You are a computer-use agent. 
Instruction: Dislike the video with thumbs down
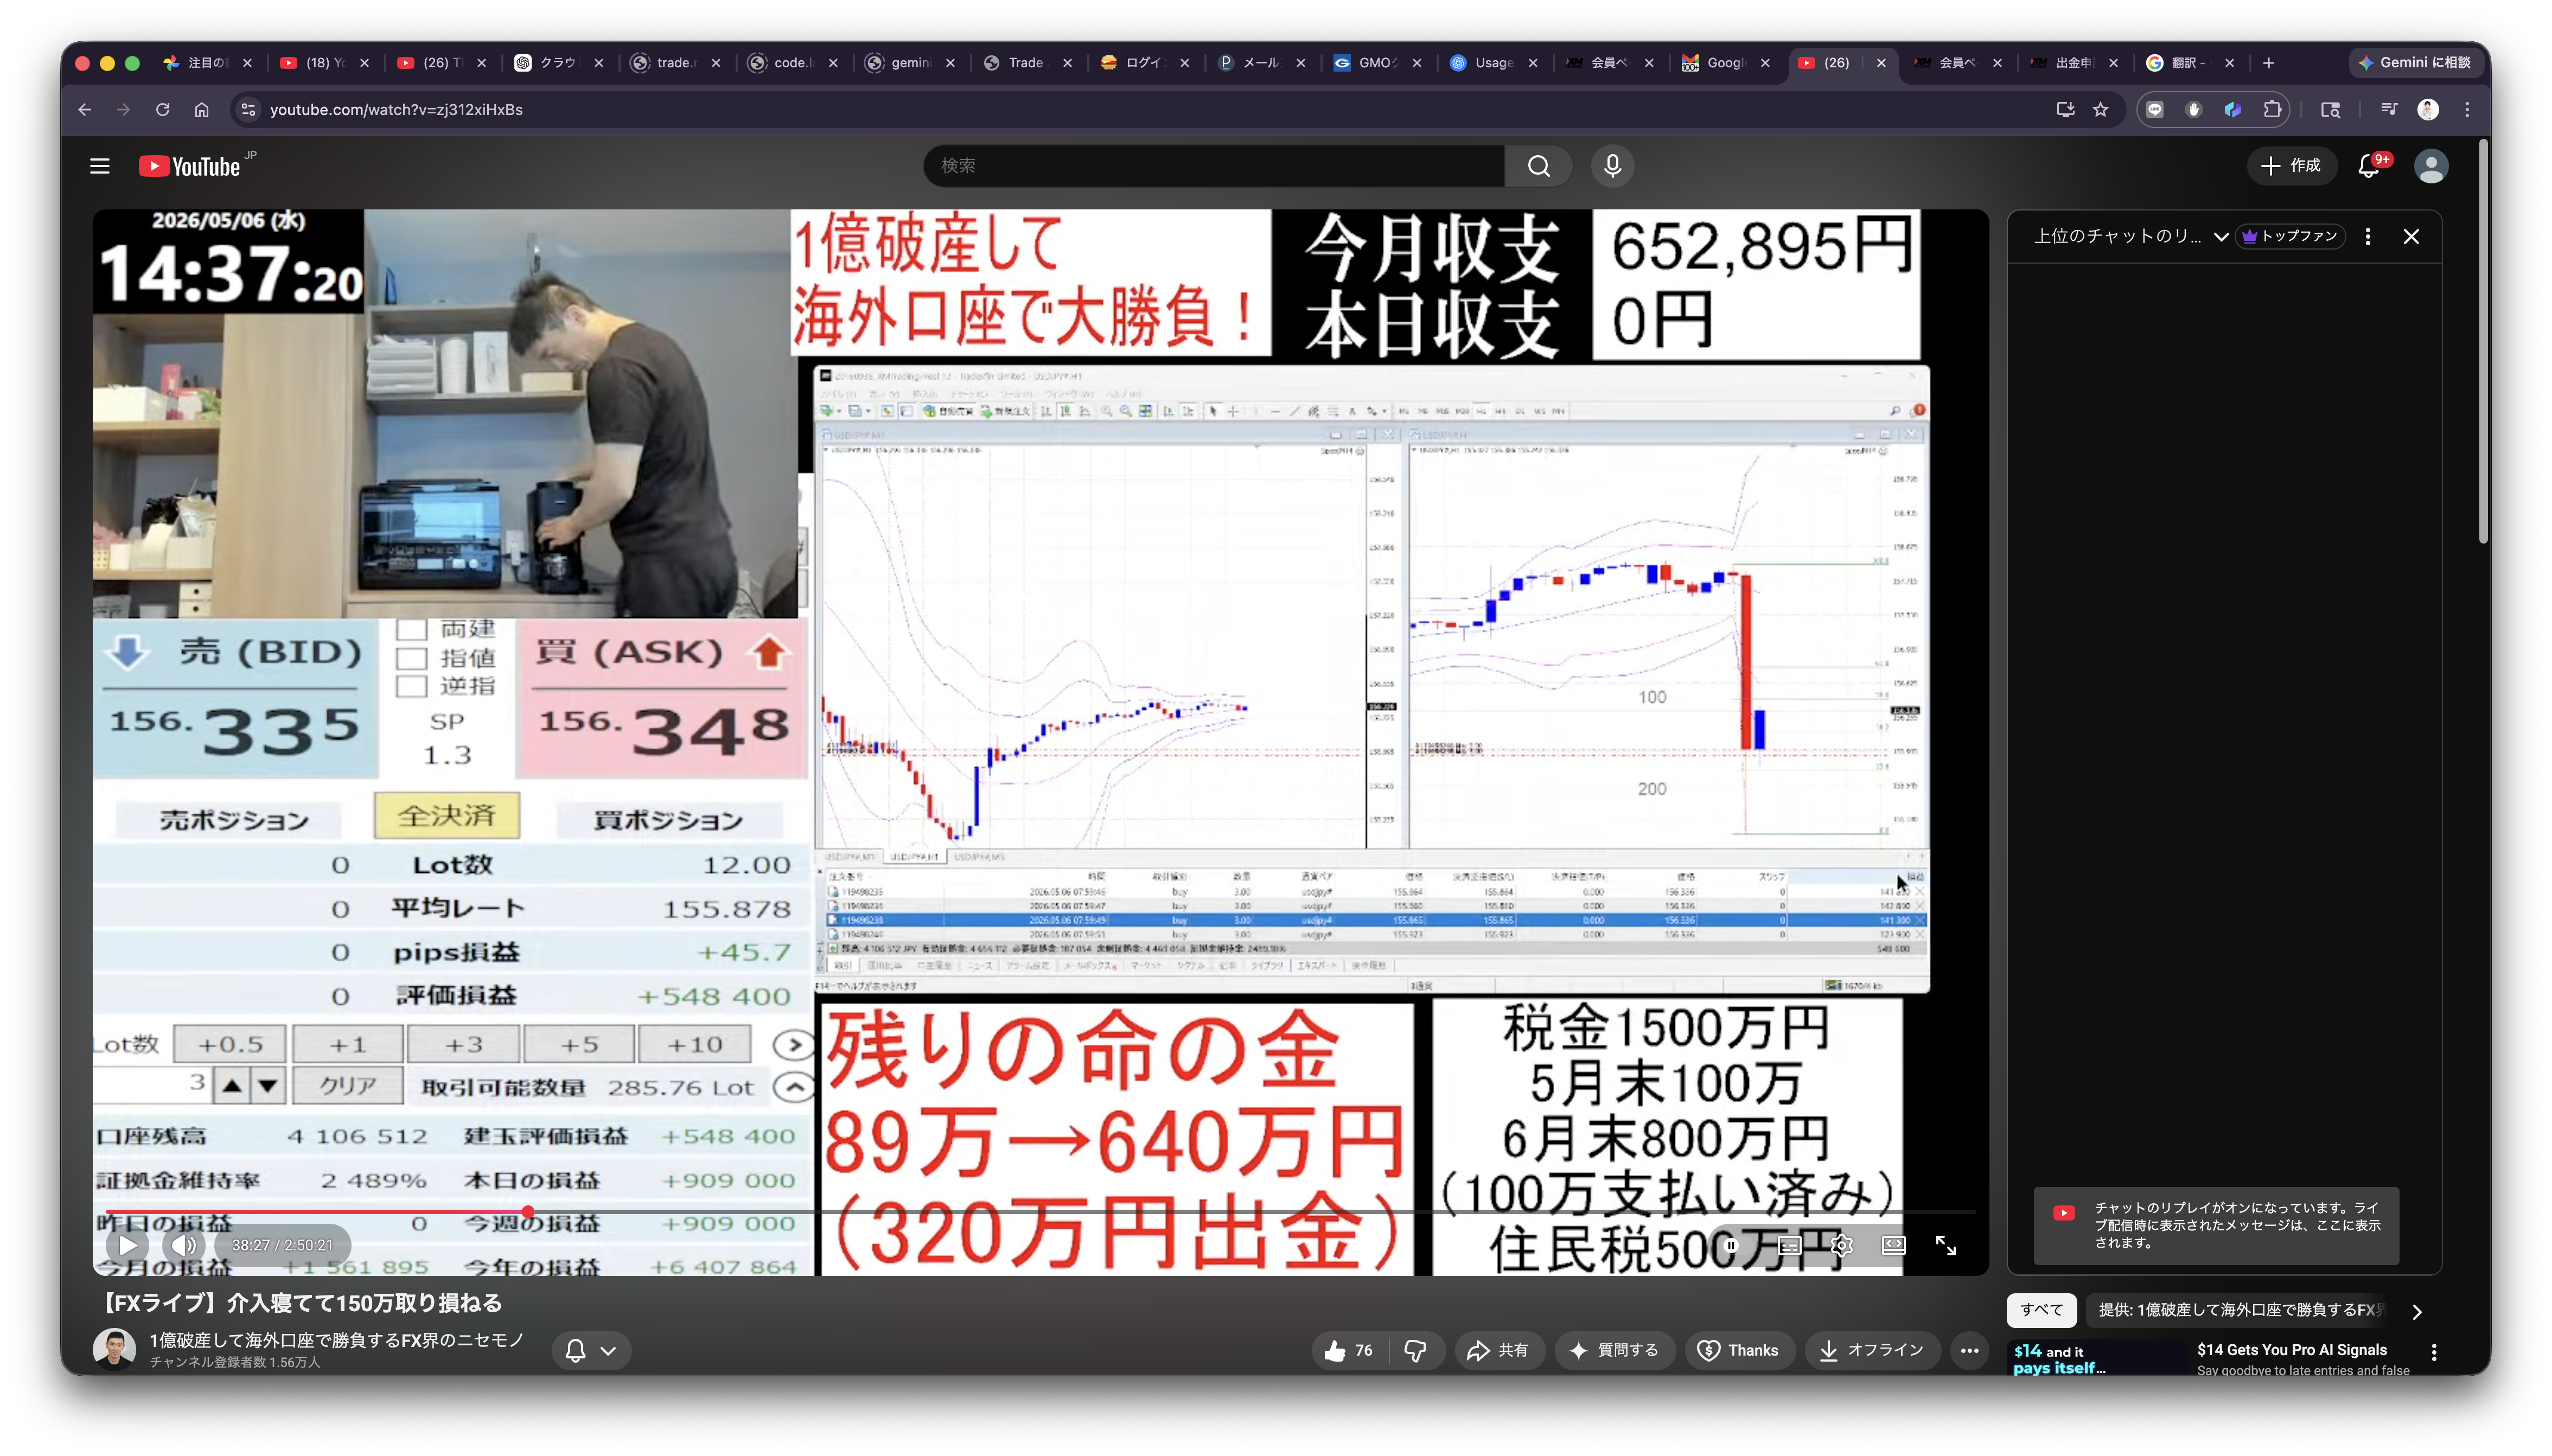coord(1415,1350)
